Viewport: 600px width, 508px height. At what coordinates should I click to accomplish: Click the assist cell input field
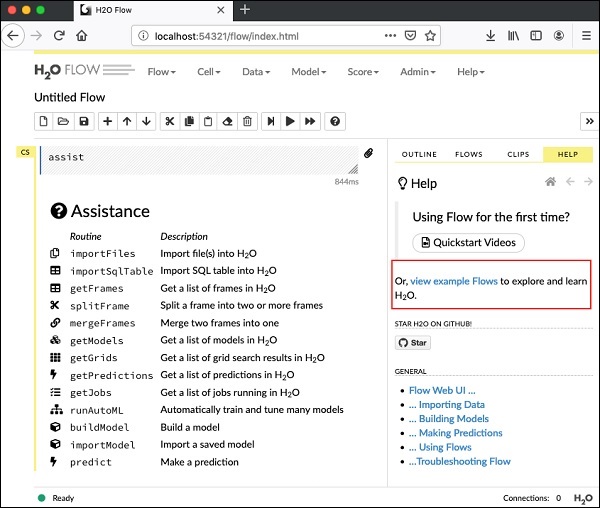pos(200,158)
